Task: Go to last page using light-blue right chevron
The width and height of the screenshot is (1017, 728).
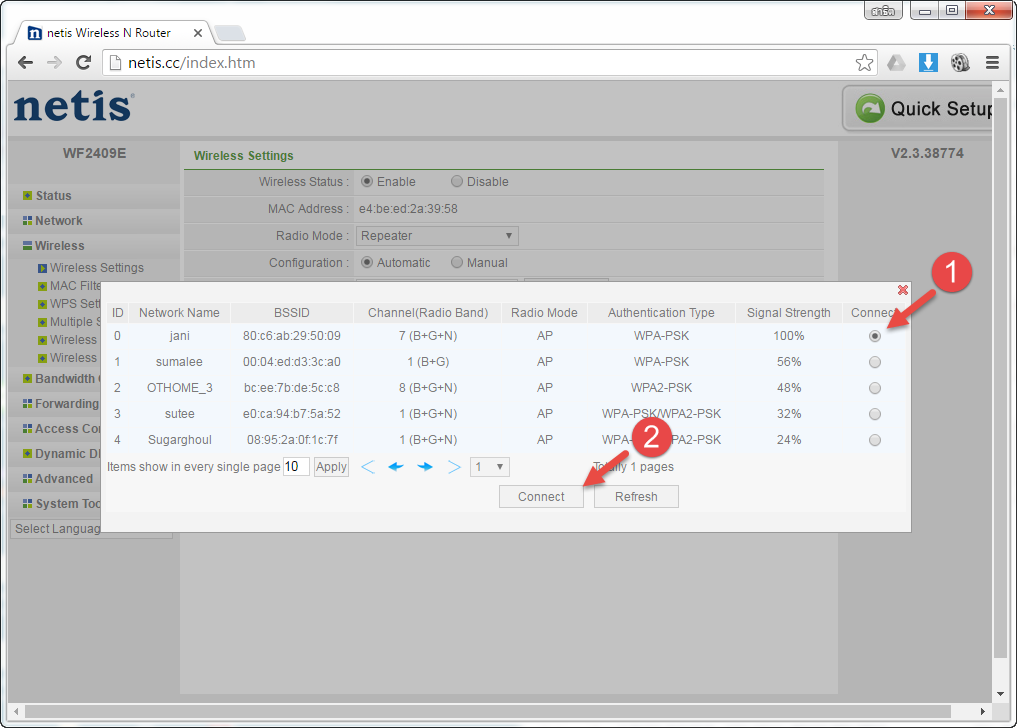Action: [454, 467]
